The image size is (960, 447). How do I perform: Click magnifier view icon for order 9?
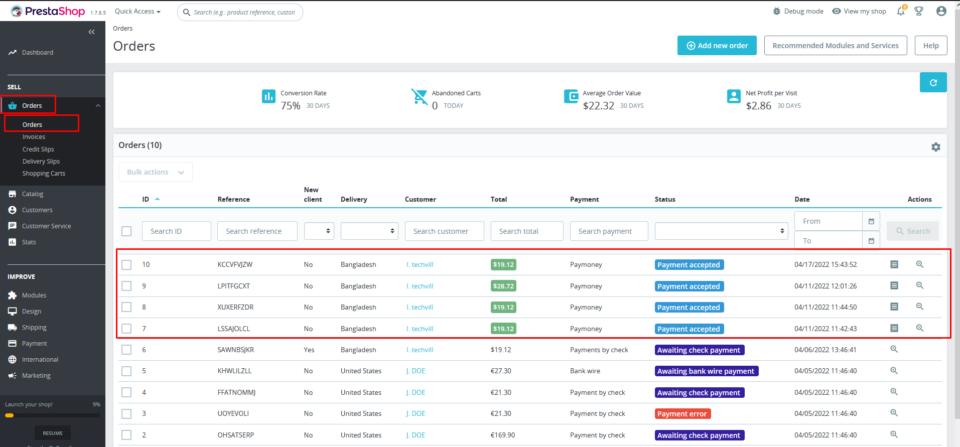920,286
